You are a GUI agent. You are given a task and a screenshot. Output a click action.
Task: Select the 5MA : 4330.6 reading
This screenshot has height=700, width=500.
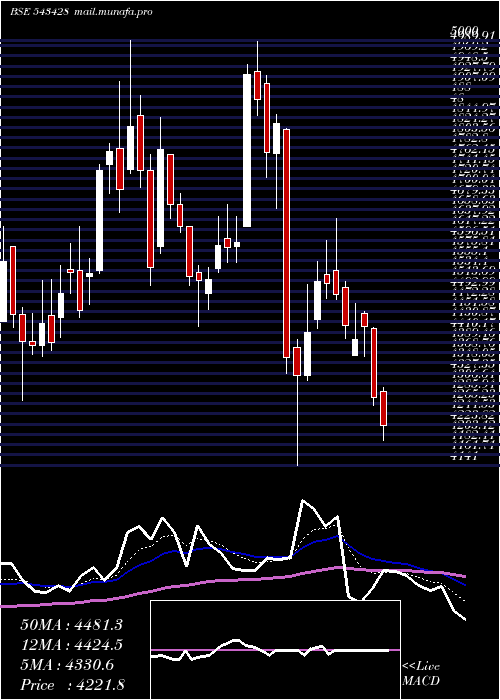click(x=67, y=665)
